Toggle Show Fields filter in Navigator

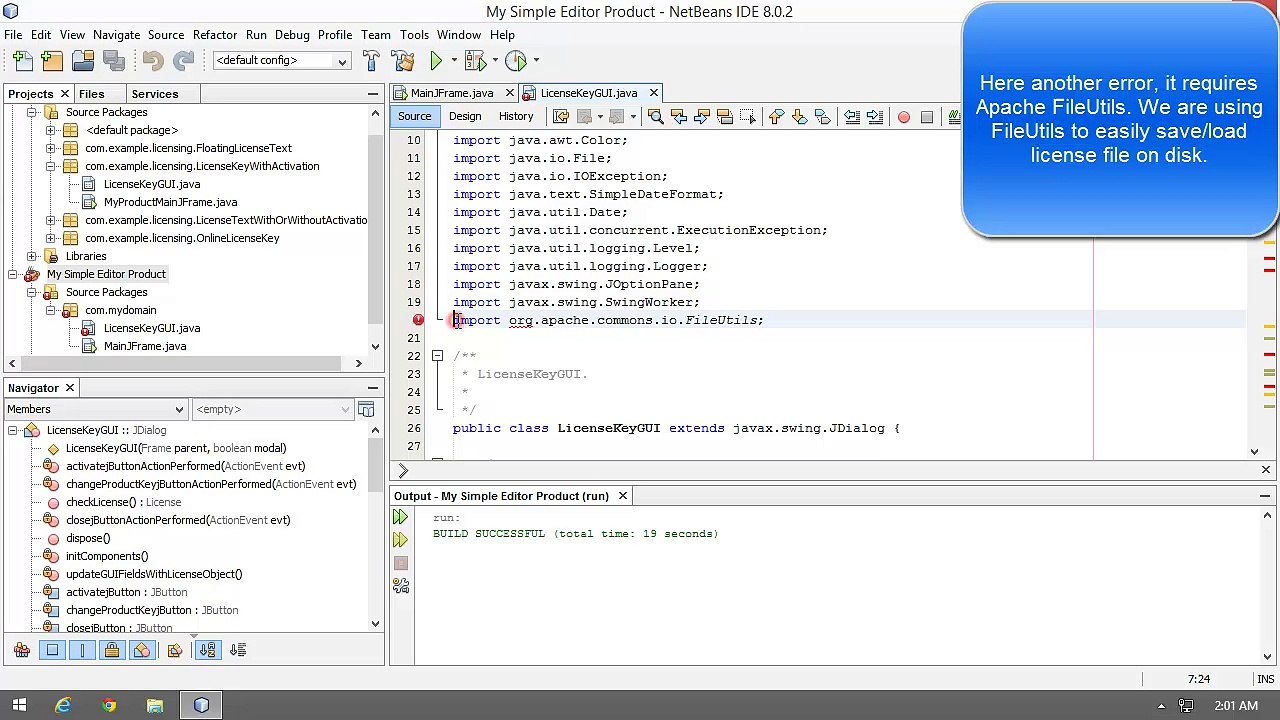coord(52,650)
